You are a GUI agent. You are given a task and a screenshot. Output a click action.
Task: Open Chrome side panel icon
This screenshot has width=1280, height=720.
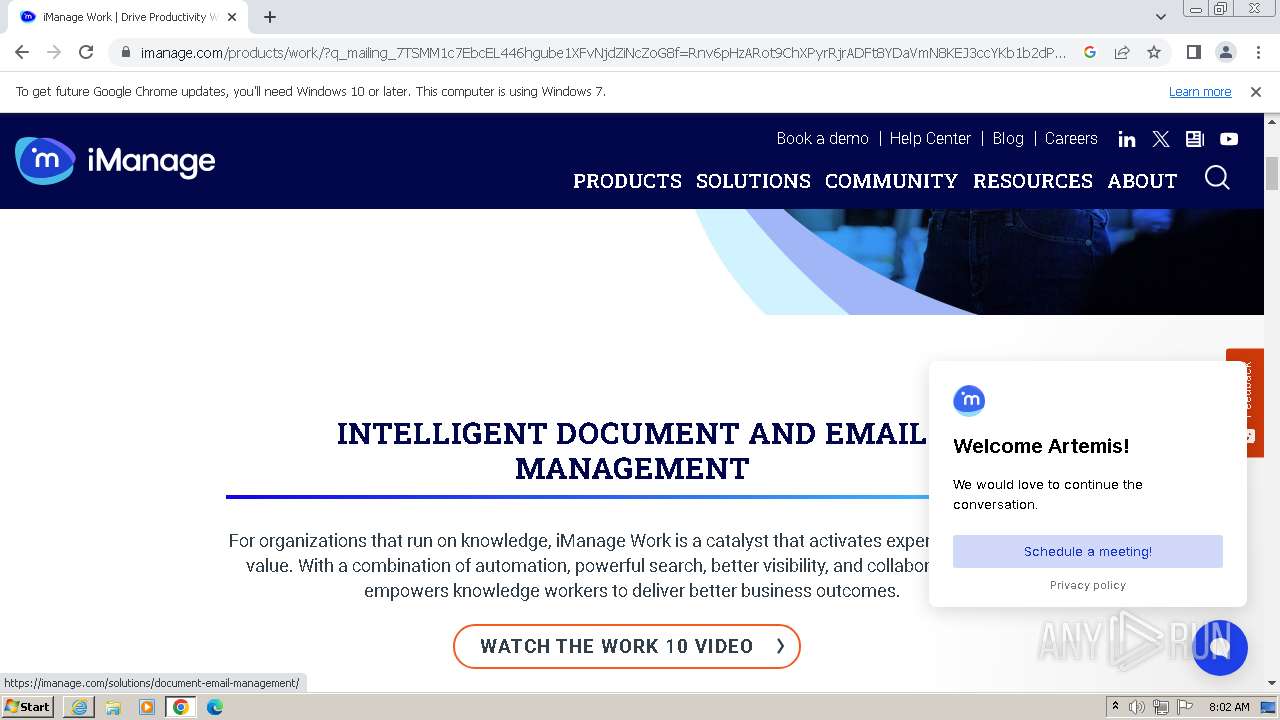pos(1193,52)
